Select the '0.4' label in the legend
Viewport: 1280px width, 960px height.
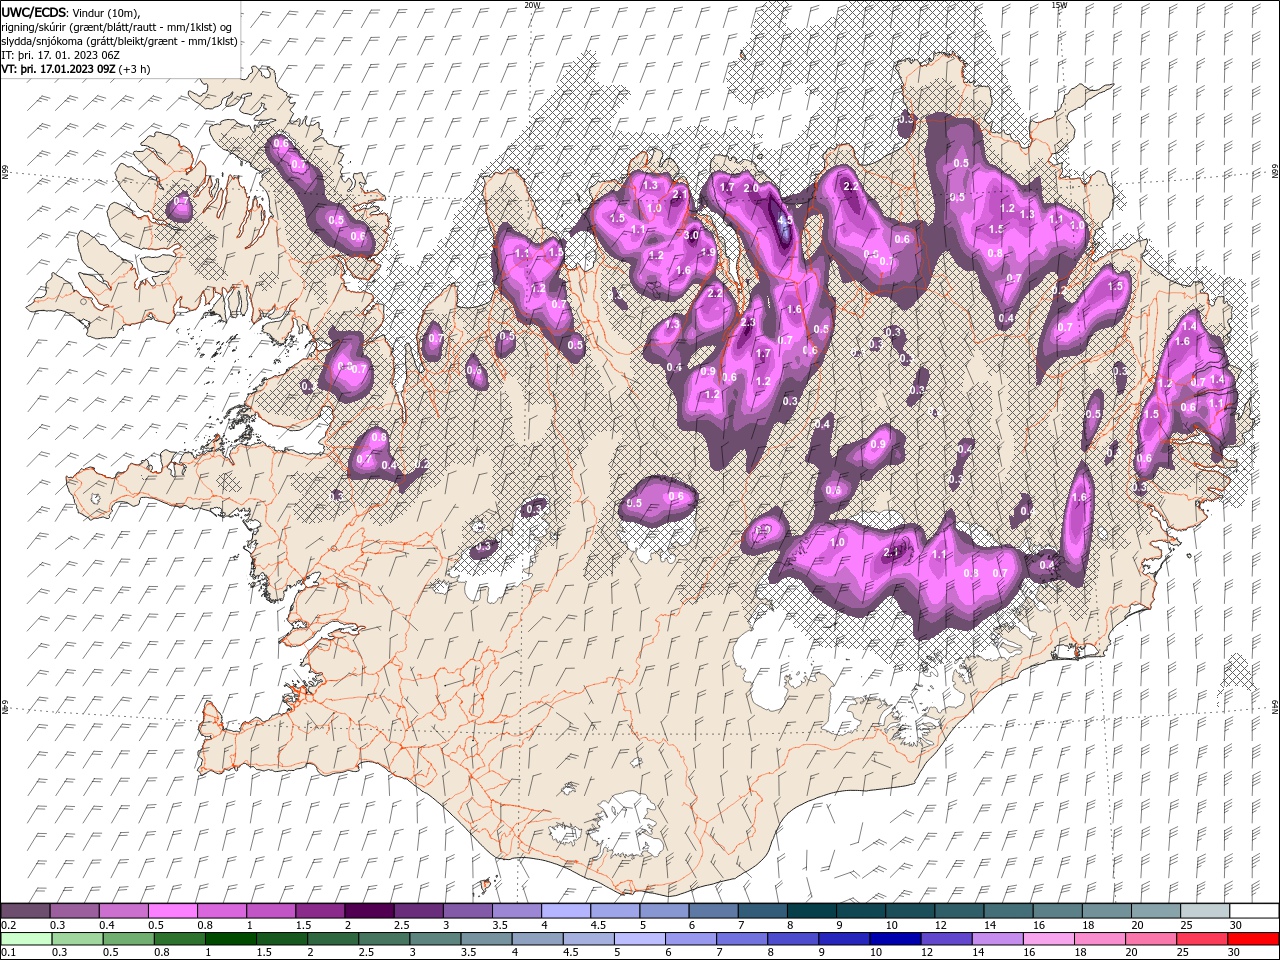coord(106,926)
